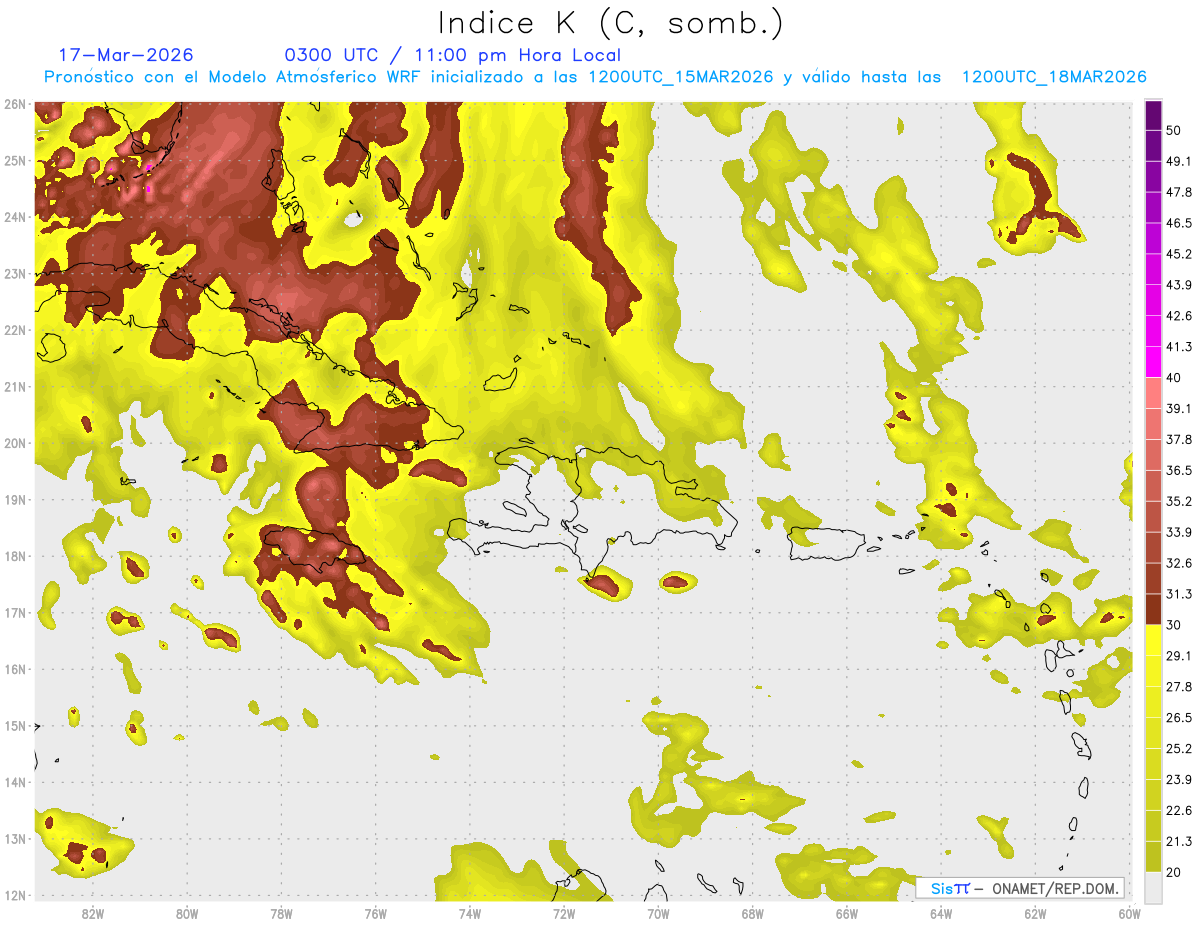Viewport: 1200px width, 927px height.
Task: Click the colorbar value "22.6"
Action: 1179,810
